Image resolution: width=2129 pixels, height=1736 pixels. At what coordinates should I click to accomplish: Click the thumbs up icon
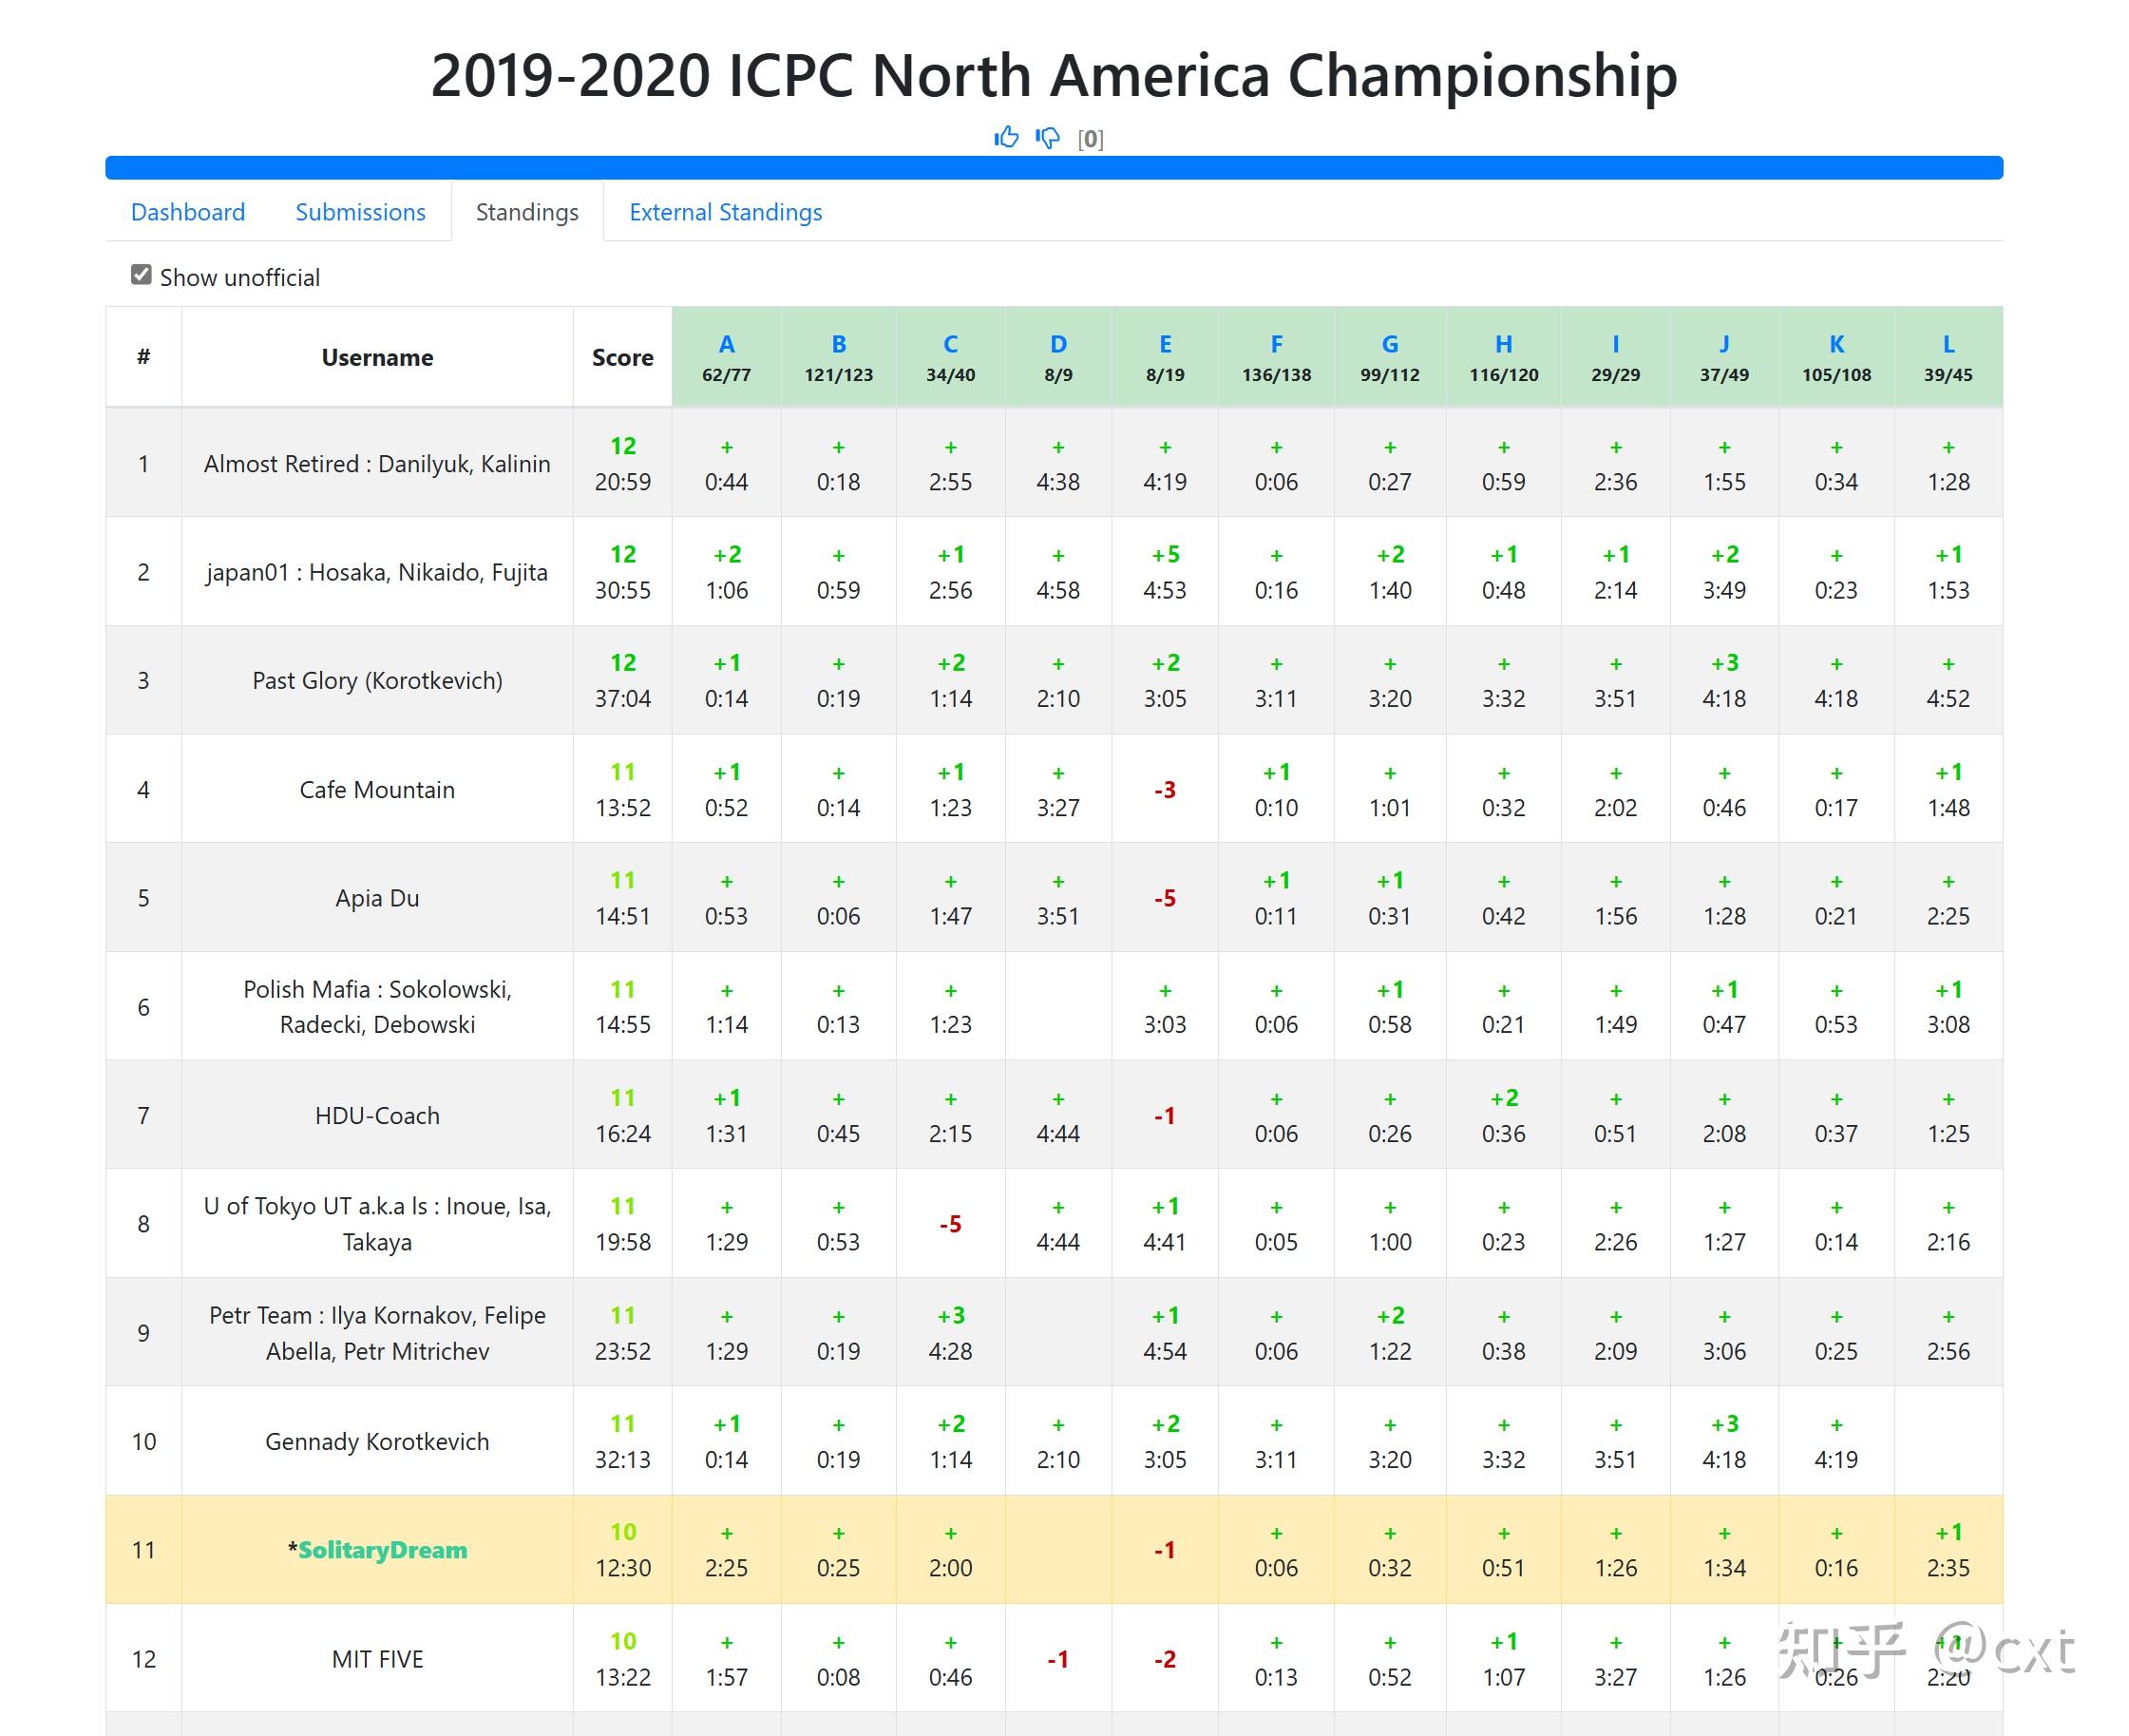[x=1005, y=138]
